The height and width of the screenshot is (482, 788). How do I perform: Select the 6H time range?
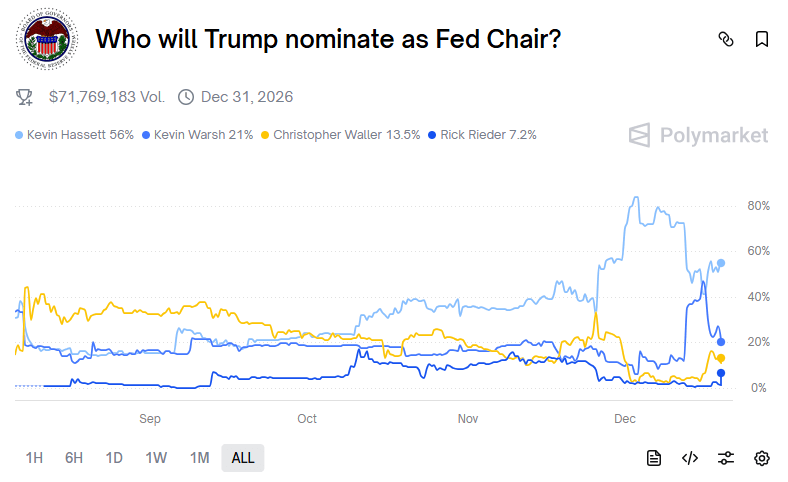(74, 458)
